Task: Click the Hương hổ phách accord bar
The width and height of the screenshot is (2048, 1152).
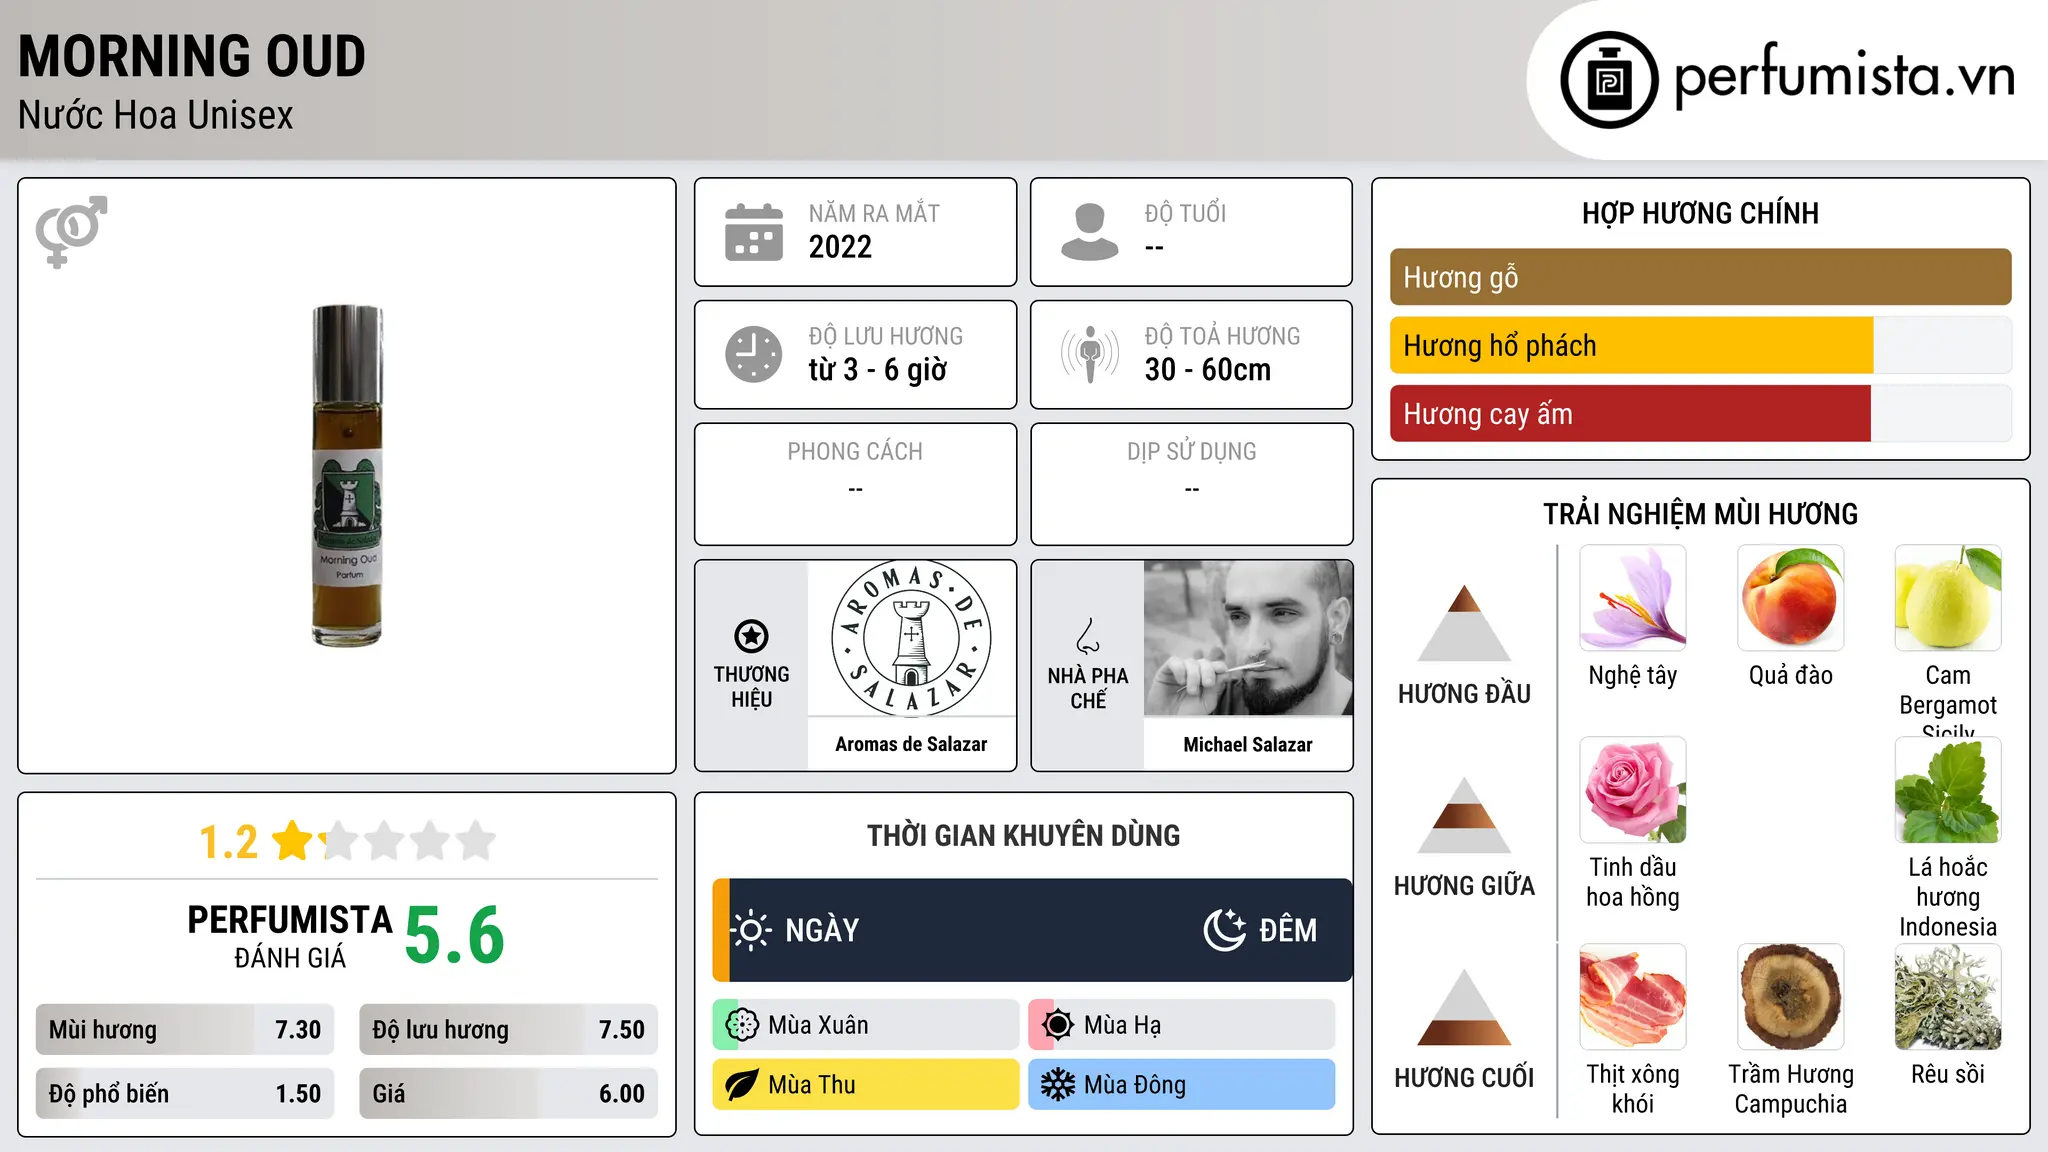Action: coord(1700,345)
